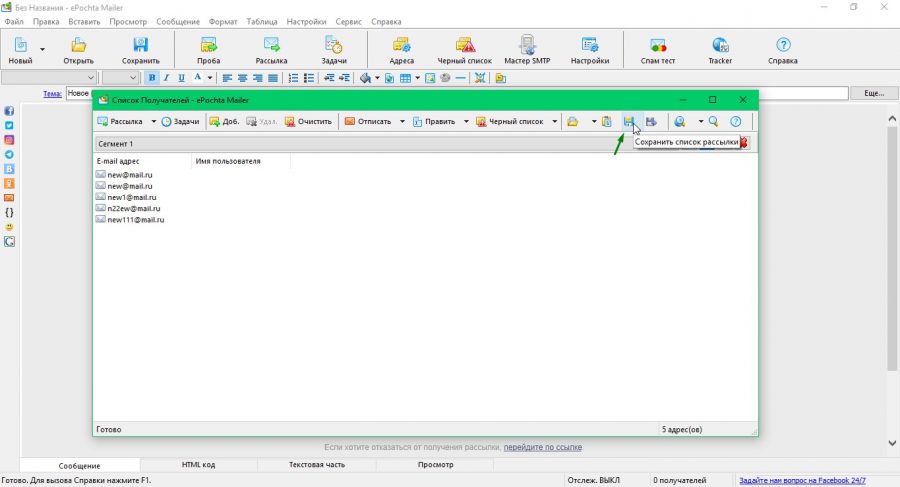The image size is (900, 487).
Task: Sort by E-mail адрес column header
Action: coord(142,161)
